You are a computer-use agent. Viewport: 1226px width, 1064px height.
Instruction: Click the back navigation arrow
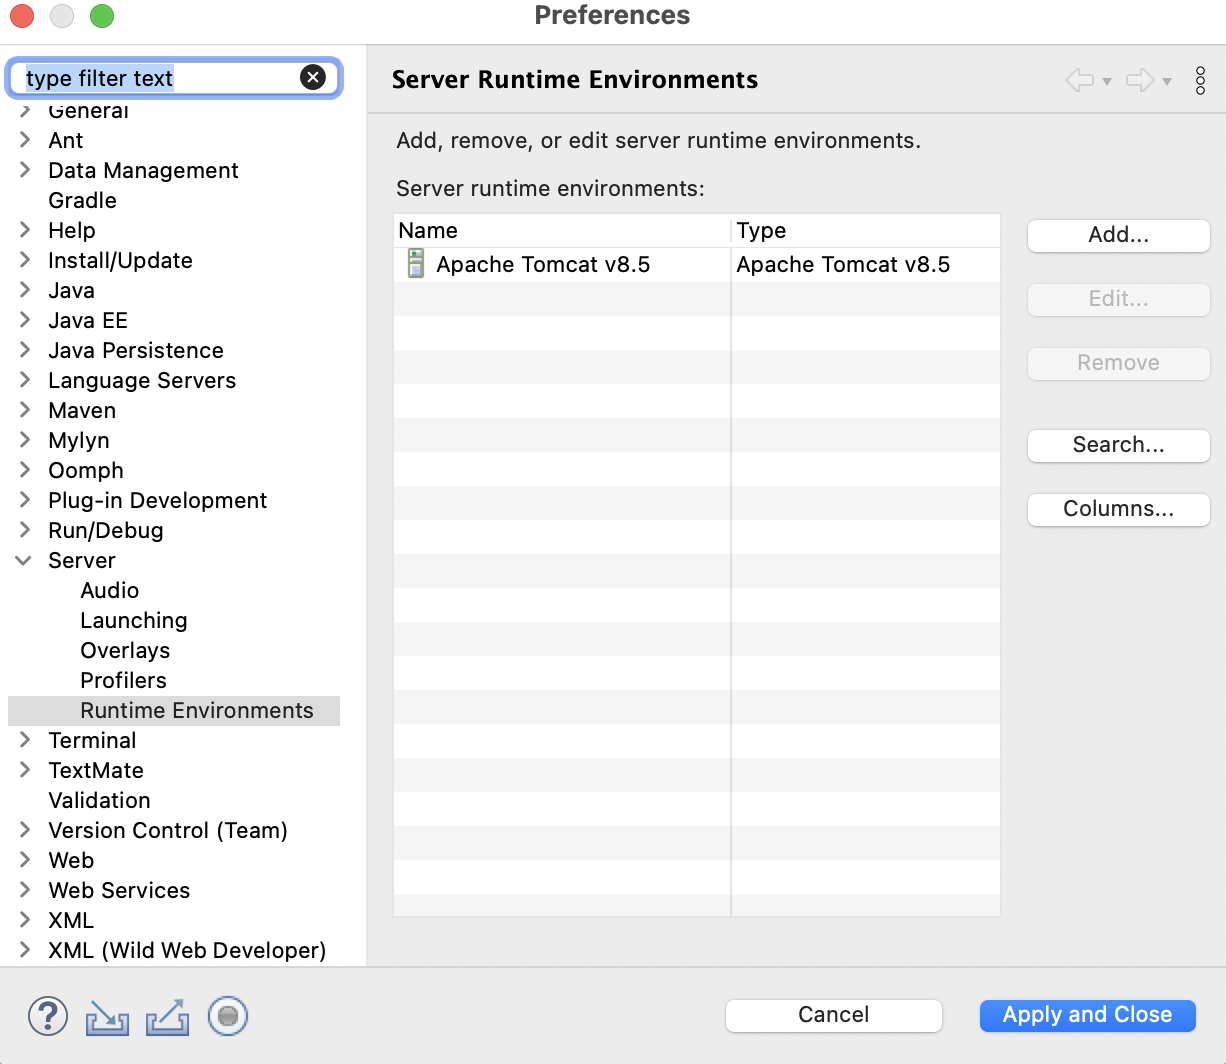click(x=1079, y=80)
